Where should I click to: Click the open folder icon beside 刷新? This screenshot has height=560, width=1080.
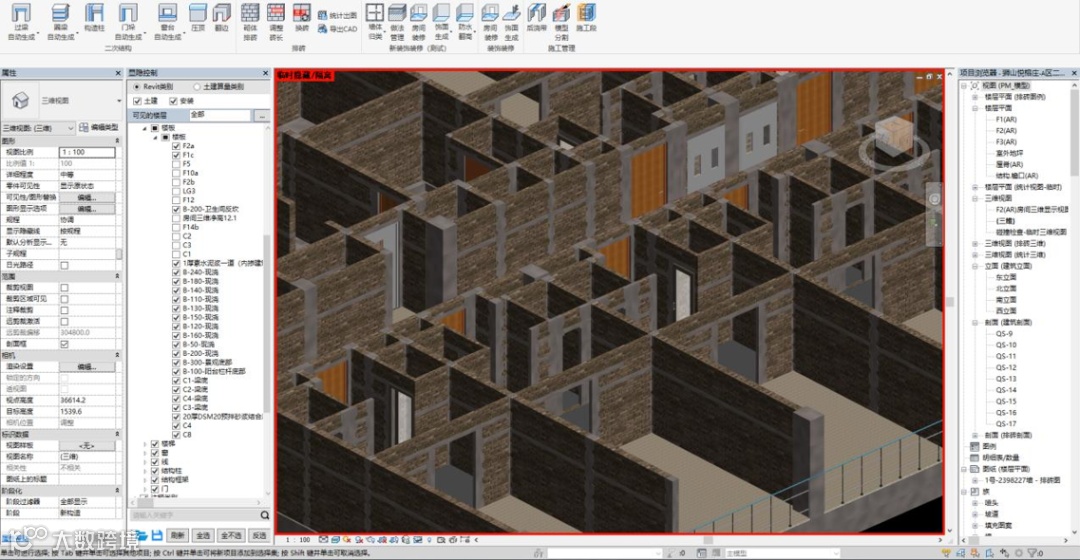pyautogui.click(x=142, y=535)
